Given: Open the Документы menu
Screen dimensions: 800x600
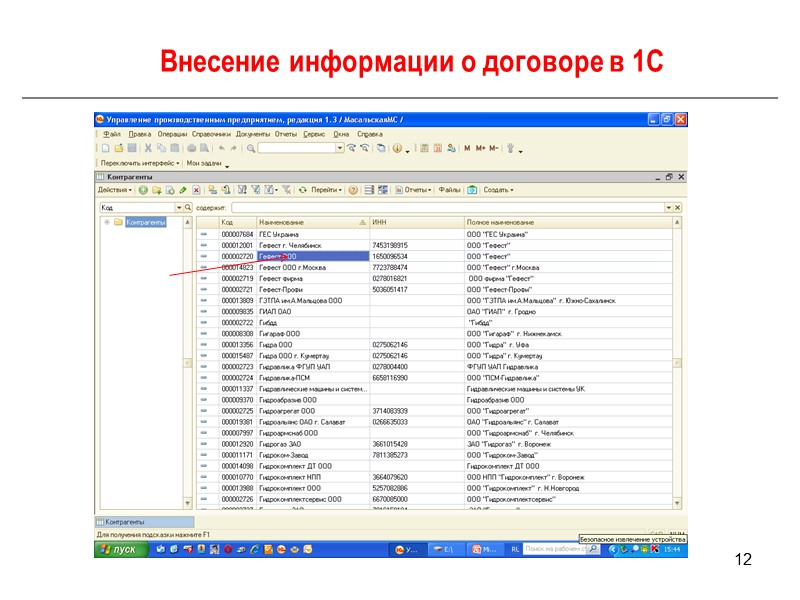Looking at the screenshot, I should pos(253,134).
